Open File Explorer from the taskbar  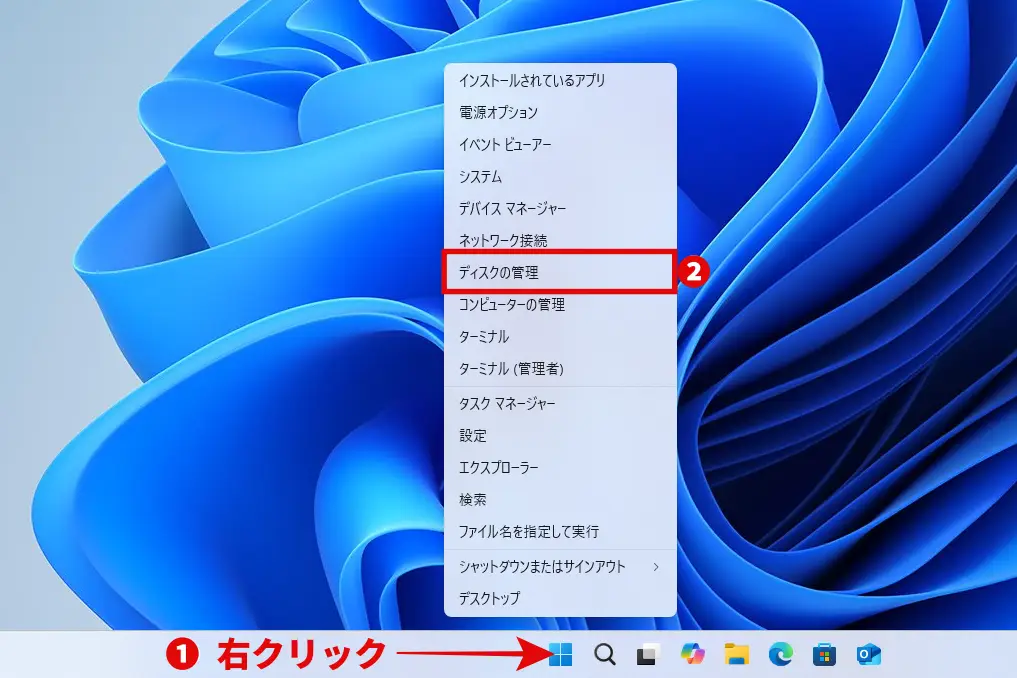click(737, 655)
